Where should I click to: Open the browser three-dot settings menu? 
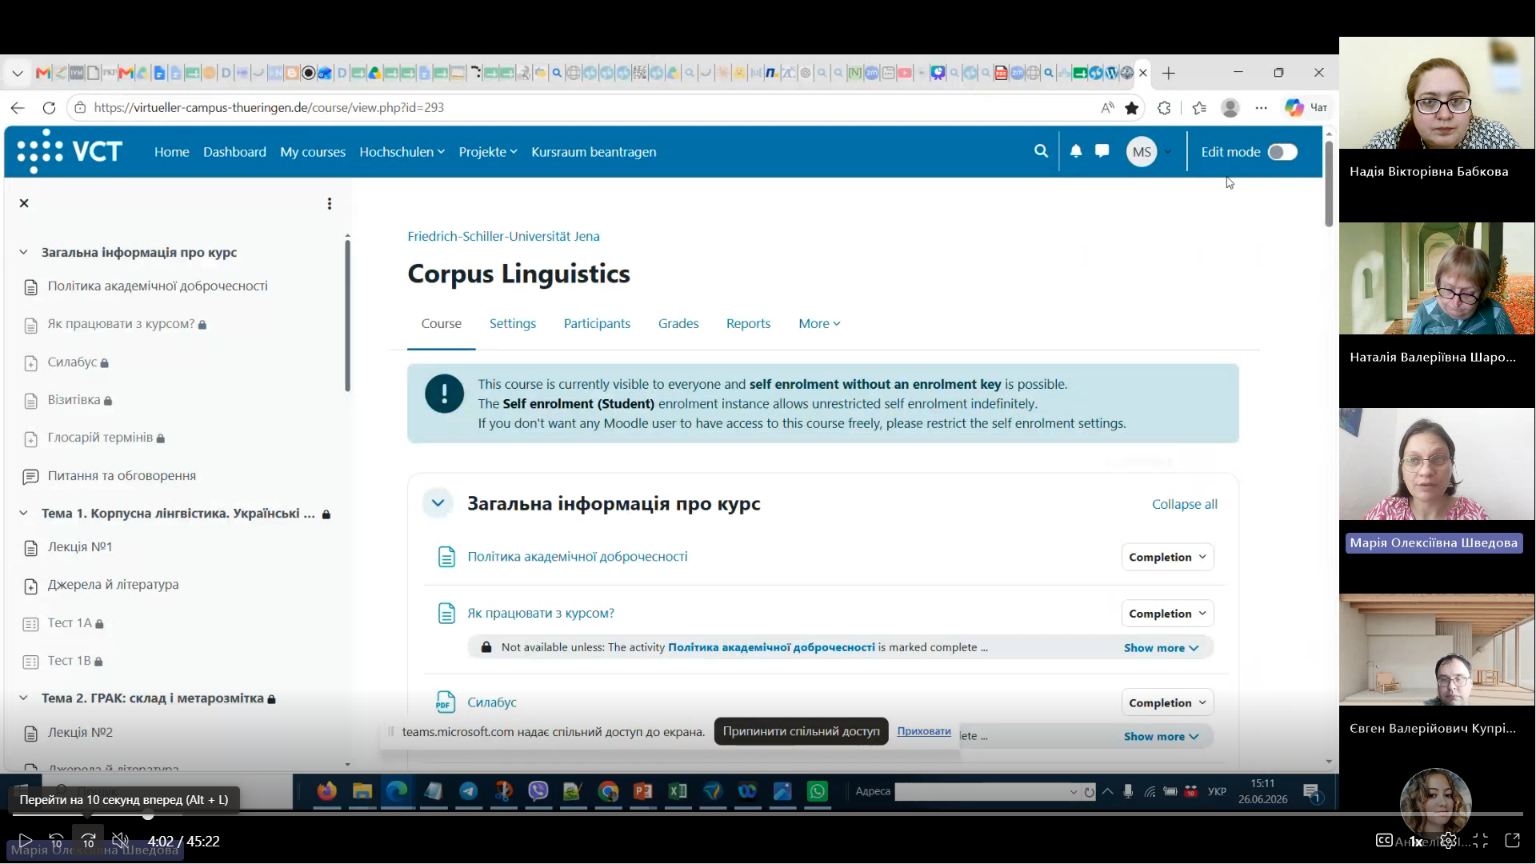pyautogui.click(x=1261, y=107)
